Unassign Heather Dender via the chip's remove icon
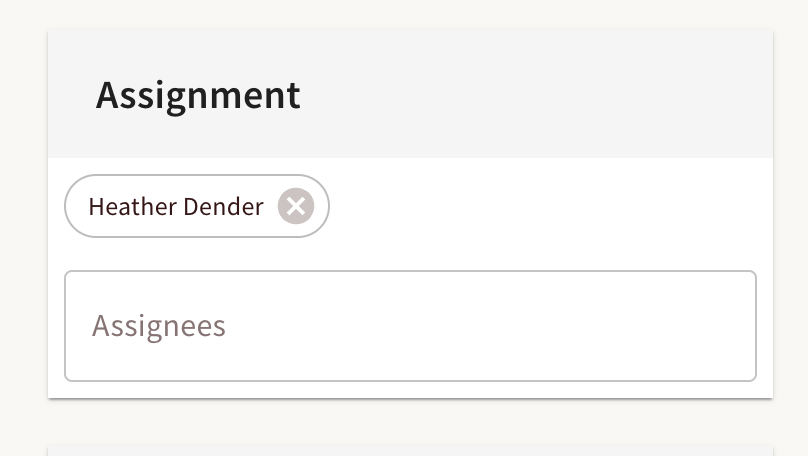This screenshot has height=456, width=808. point(296,206)
